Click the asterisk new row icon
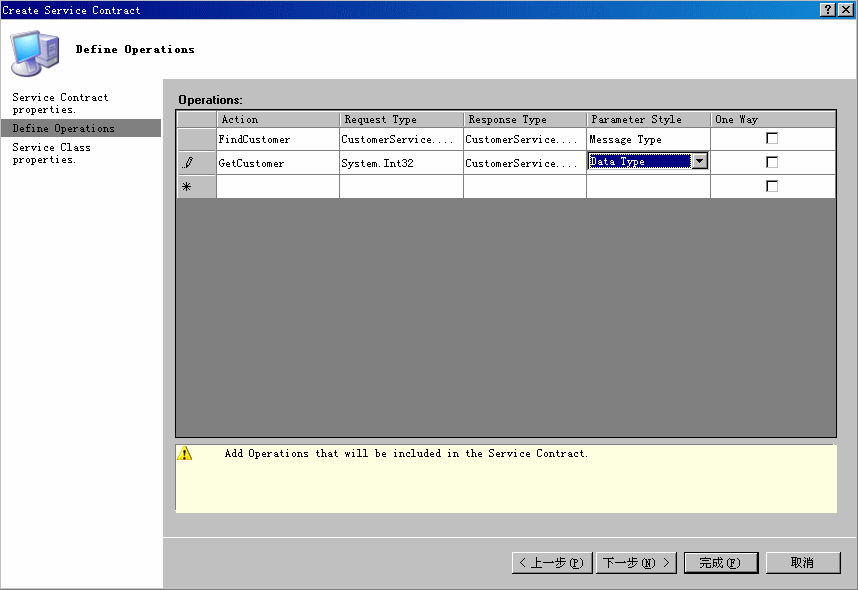Viewport: 858px width, 590px height. (187, 187)
